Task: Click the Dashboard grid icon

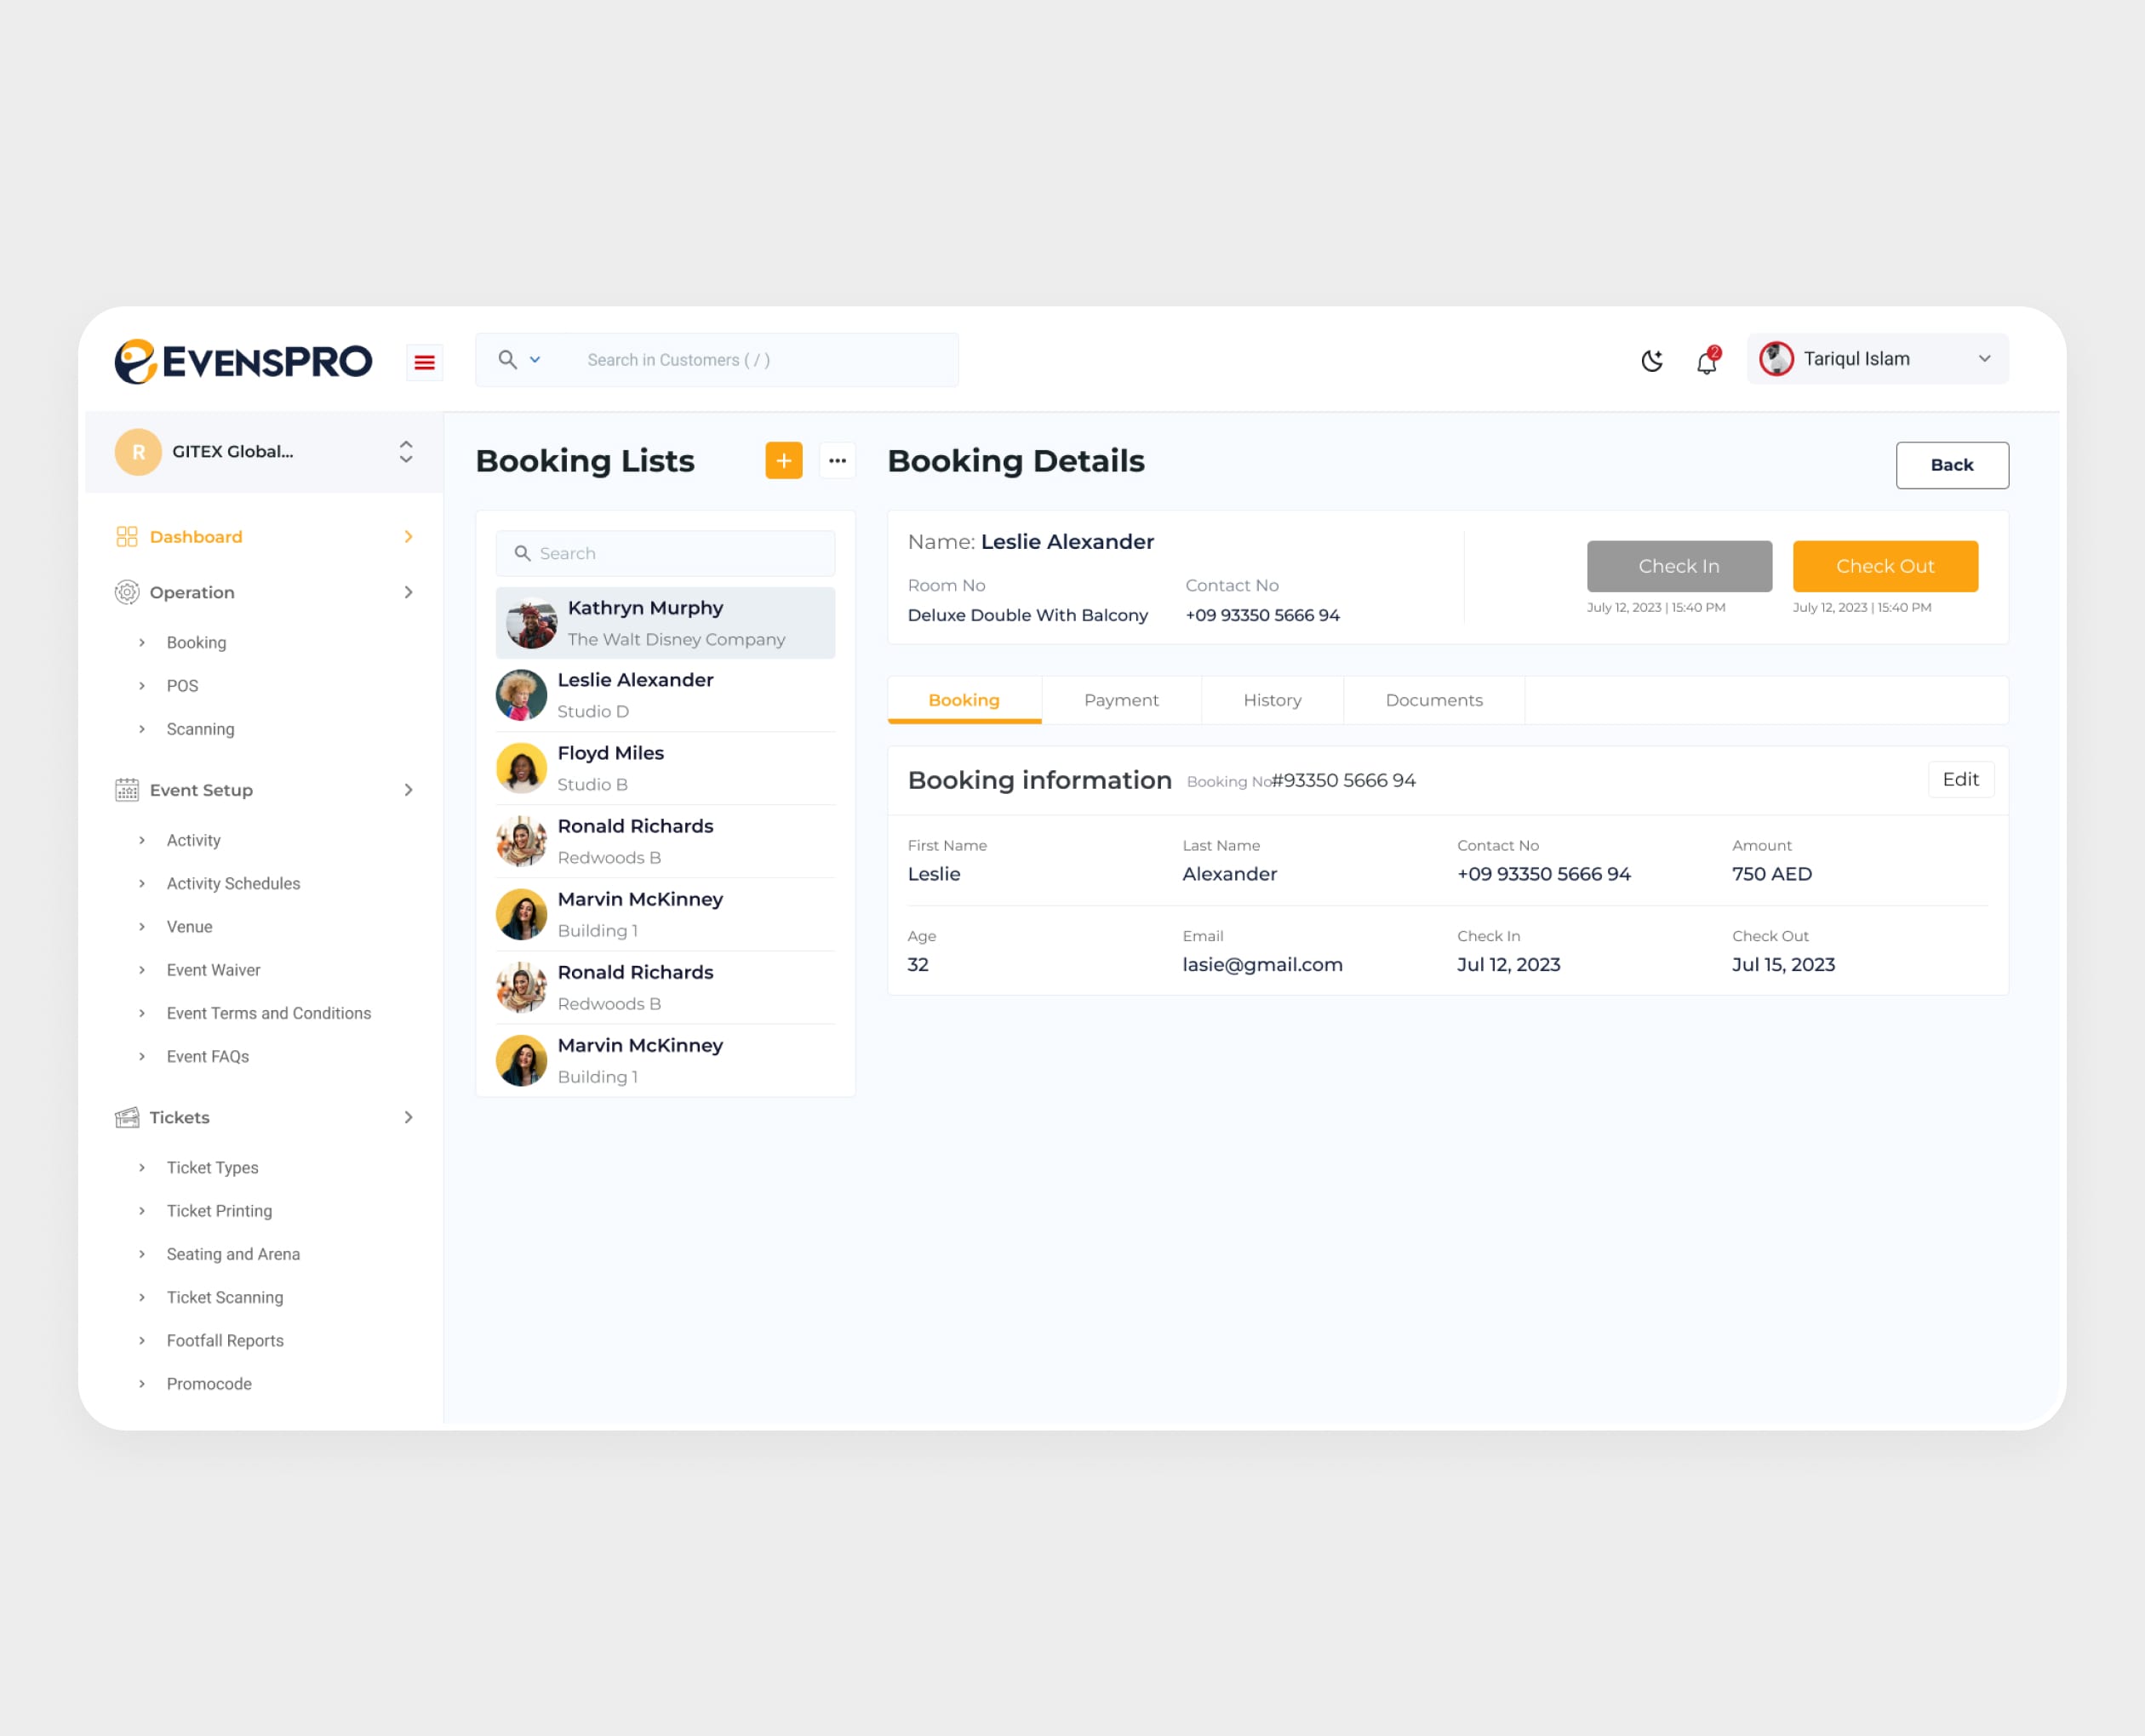Action: [127, 536]
